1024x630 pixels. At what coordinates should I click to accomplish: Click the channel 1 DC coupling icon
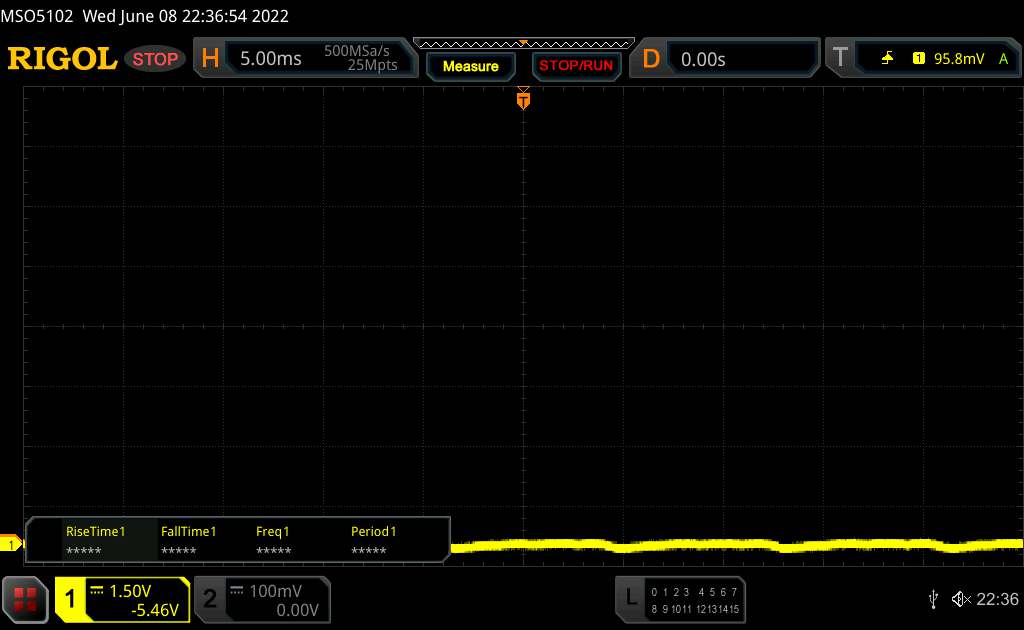pos(97,590)
